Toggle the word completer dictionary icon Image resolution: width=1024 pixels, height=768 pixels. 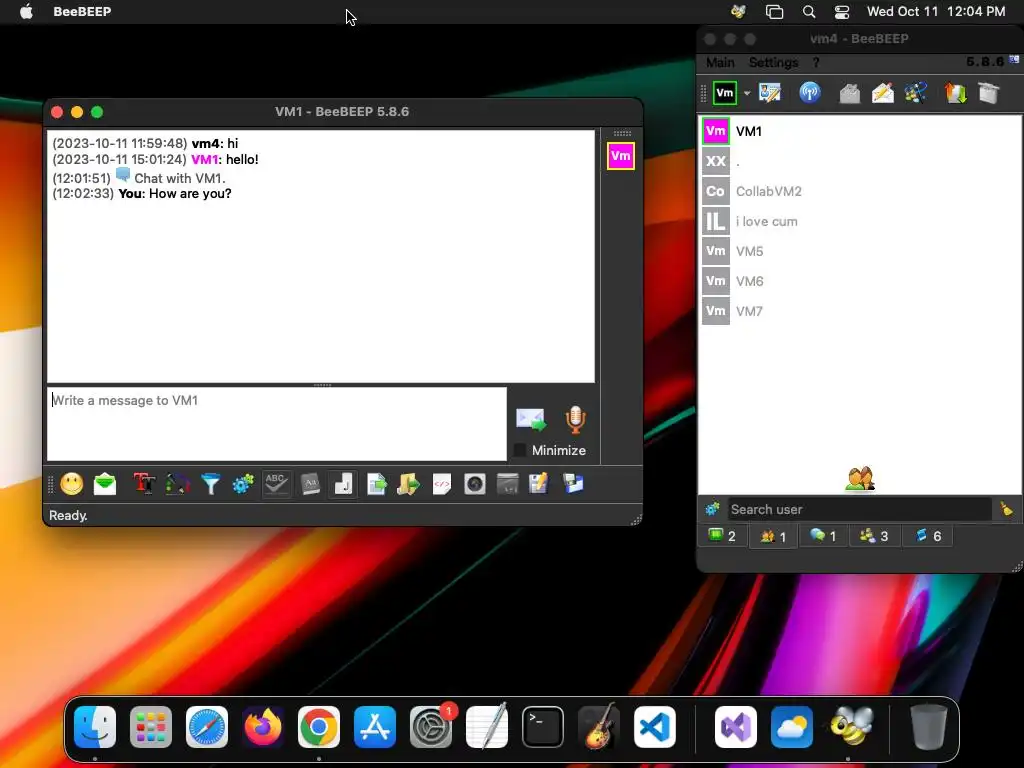(310, 484)
